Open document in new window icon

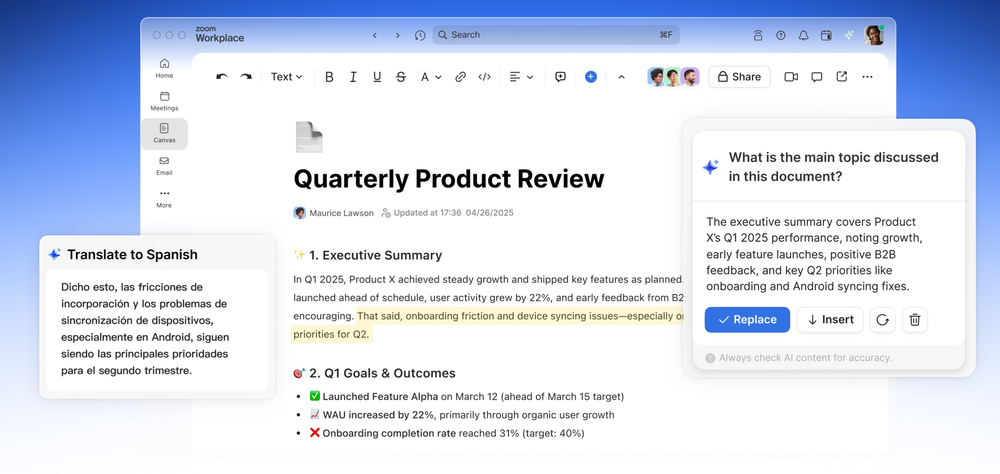(x=842, y=77)
